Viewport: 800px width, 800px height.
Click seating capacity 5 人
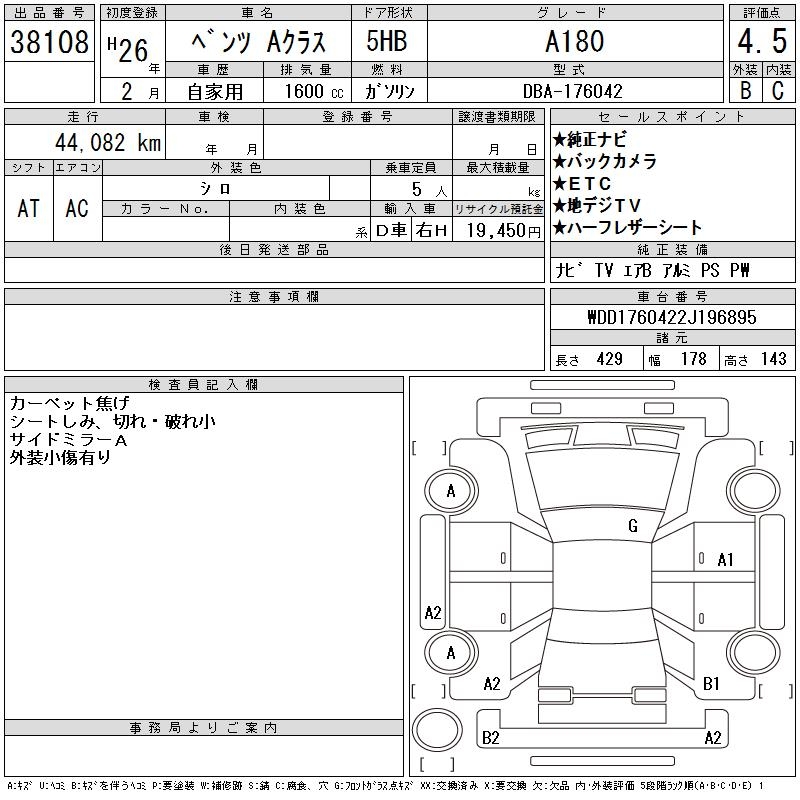click(x=429, y=190)
